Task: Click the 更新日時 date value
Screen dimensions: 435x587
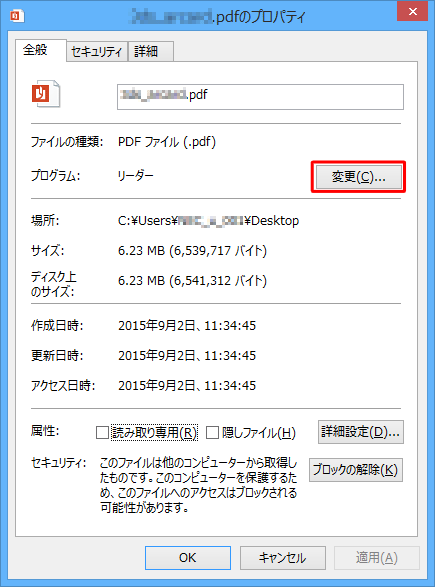Action: pyautogui.click(x=187, y=356)
